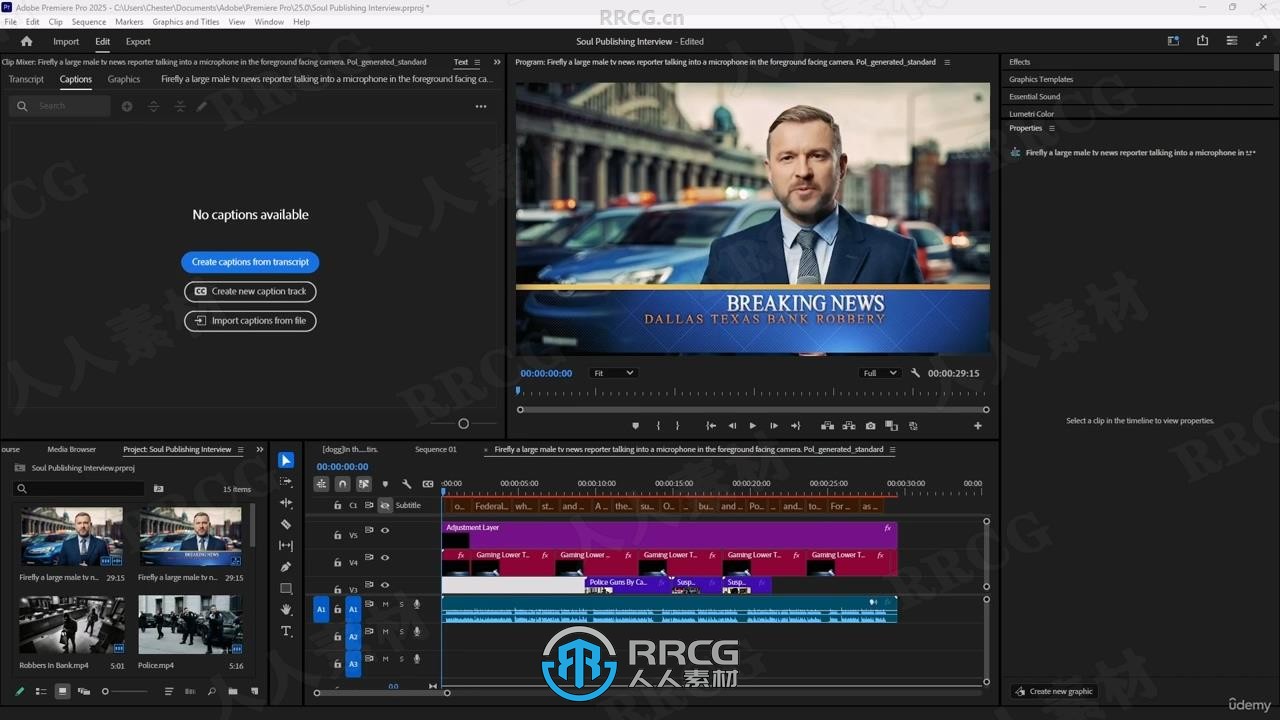The height and width of the screenshot is (720, 1280).
Task: Switch Project panel to List view
Action: pos(41,691)
